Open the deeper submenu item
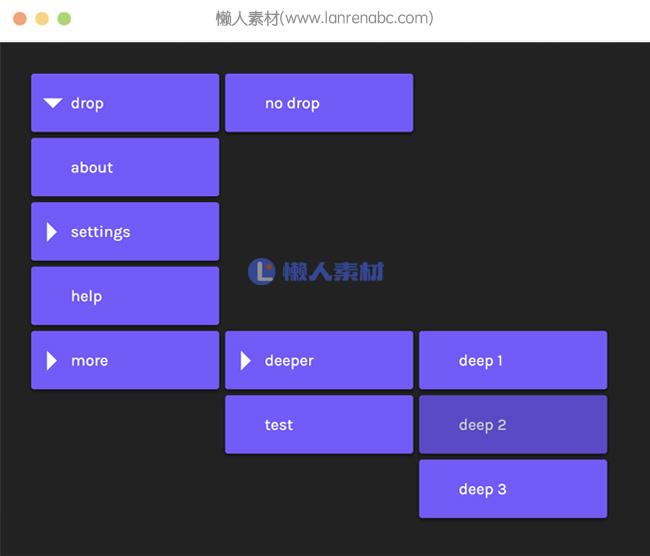The image size is (650, 556). click(x=319, y=360)
